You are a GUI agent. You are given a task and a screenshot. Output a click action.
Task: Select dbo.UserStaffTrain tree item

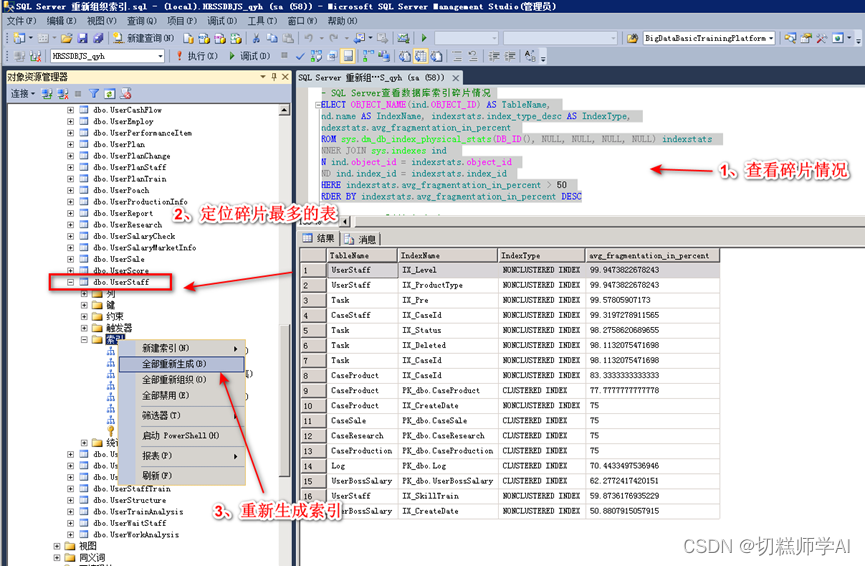(132, 489)
